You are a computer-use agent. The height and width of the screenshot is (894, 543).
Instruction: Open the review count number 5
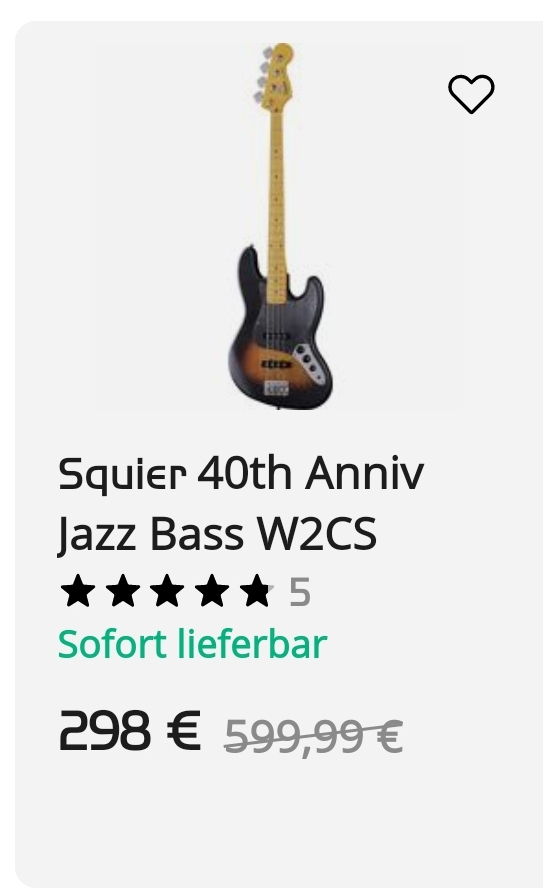point(300,592)
